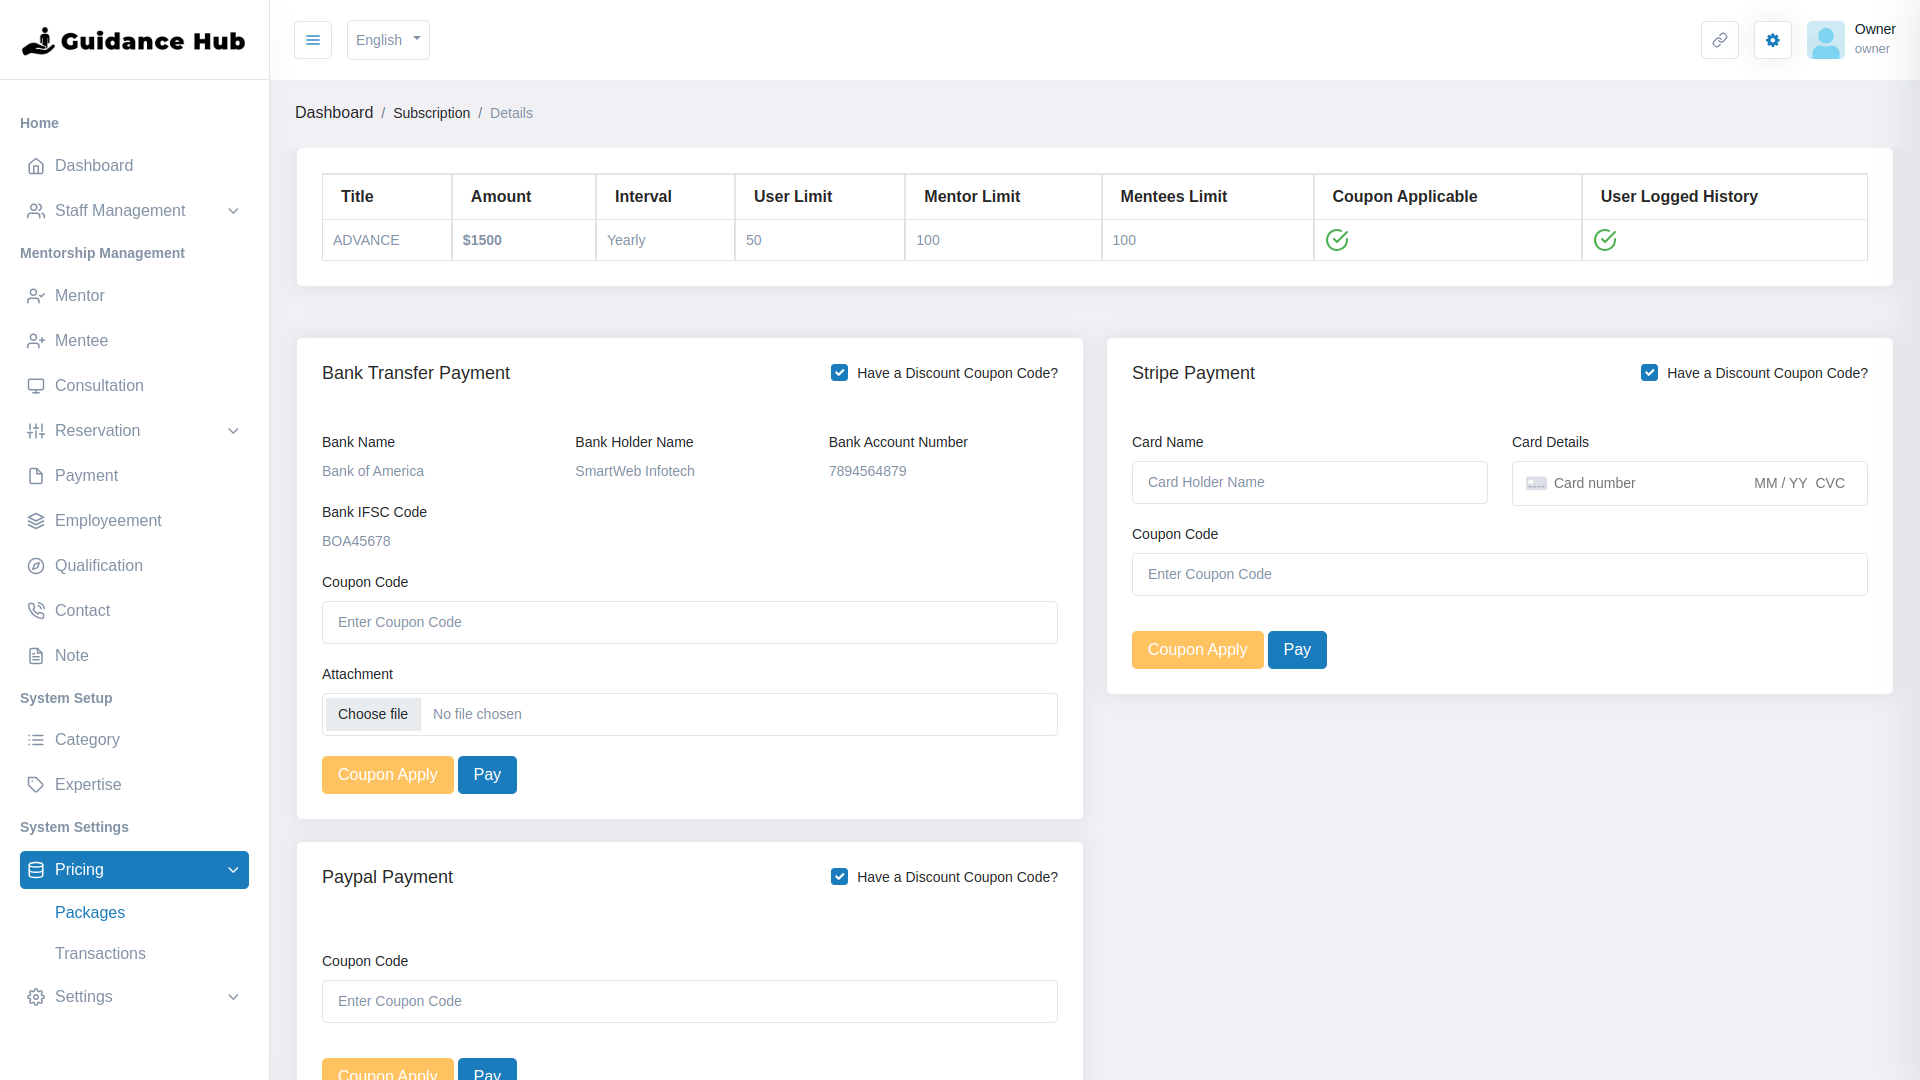This screenshot has width=1920, height=1080.
Task: Disable Stripe Payment discount coupon checkbox
Action: coord(1650,372)
